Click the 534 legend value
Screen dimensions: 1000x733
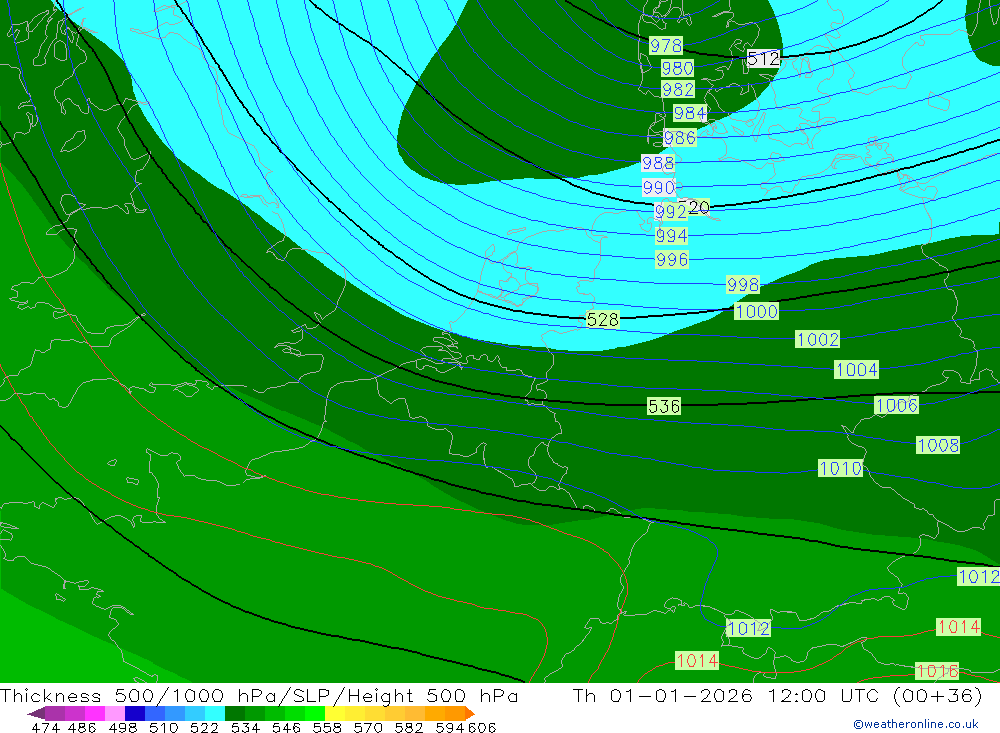pyautogui.click(x=245, y=727)
